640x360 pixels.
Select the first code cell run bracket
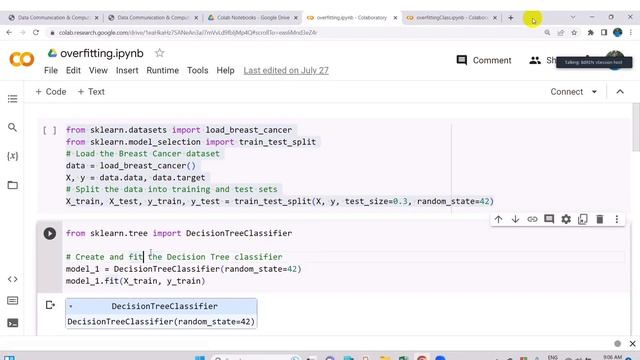point(50,131)
